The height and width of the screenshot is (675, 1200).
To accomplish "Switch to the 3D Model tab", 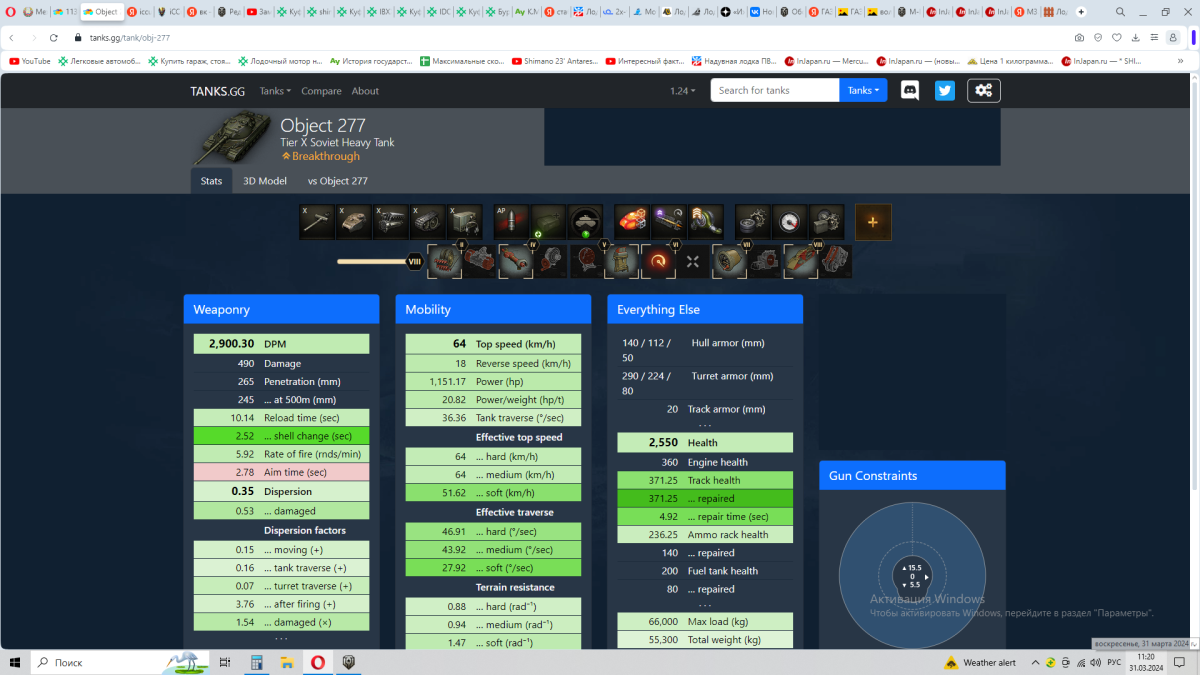I will (x=265, y=181).
